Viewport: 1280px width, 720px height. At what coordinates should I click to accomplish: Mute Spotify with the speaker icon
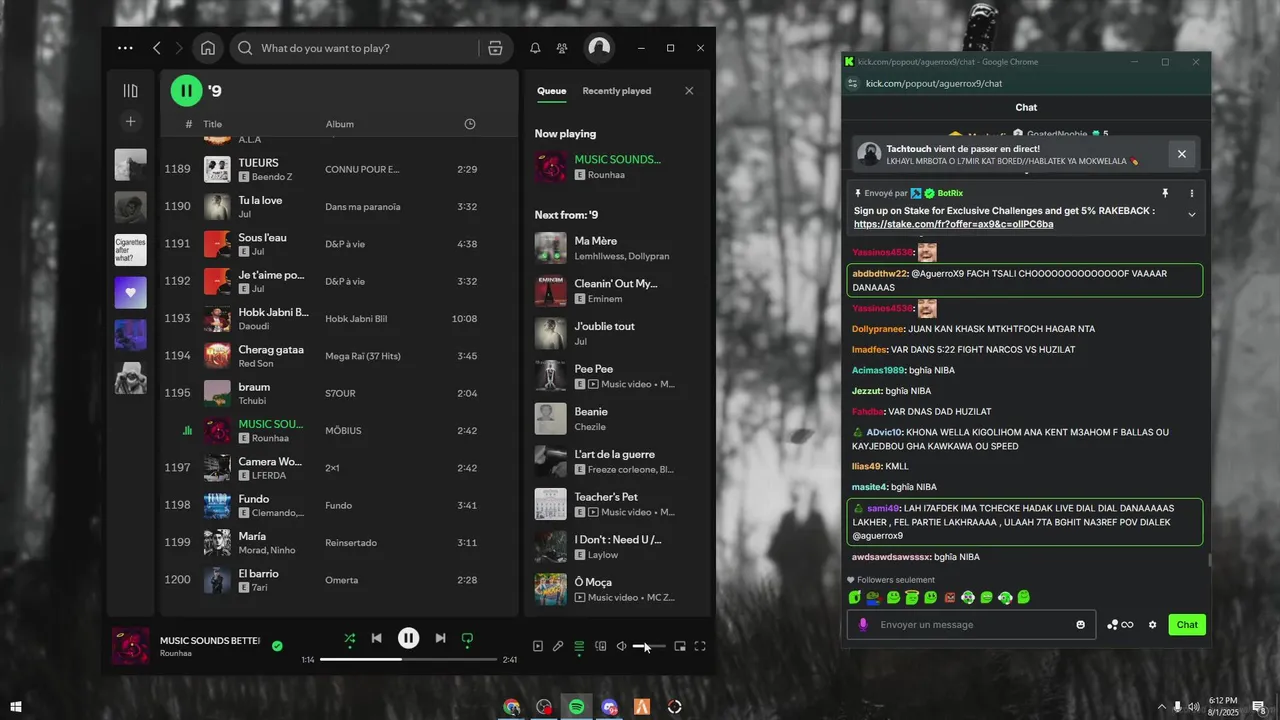[621, 646]
